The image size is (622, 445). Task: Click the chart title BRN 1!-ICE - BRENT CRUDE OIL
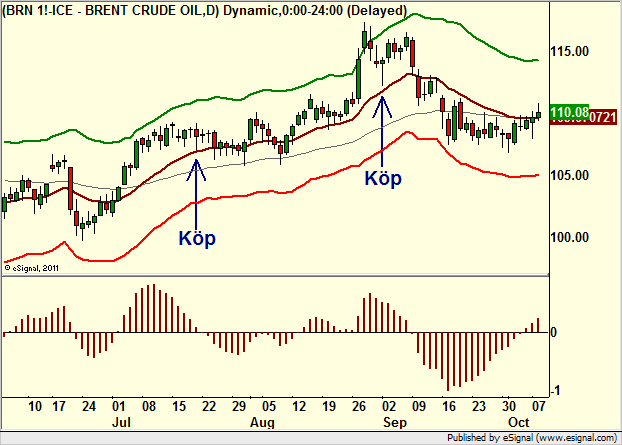205,10
